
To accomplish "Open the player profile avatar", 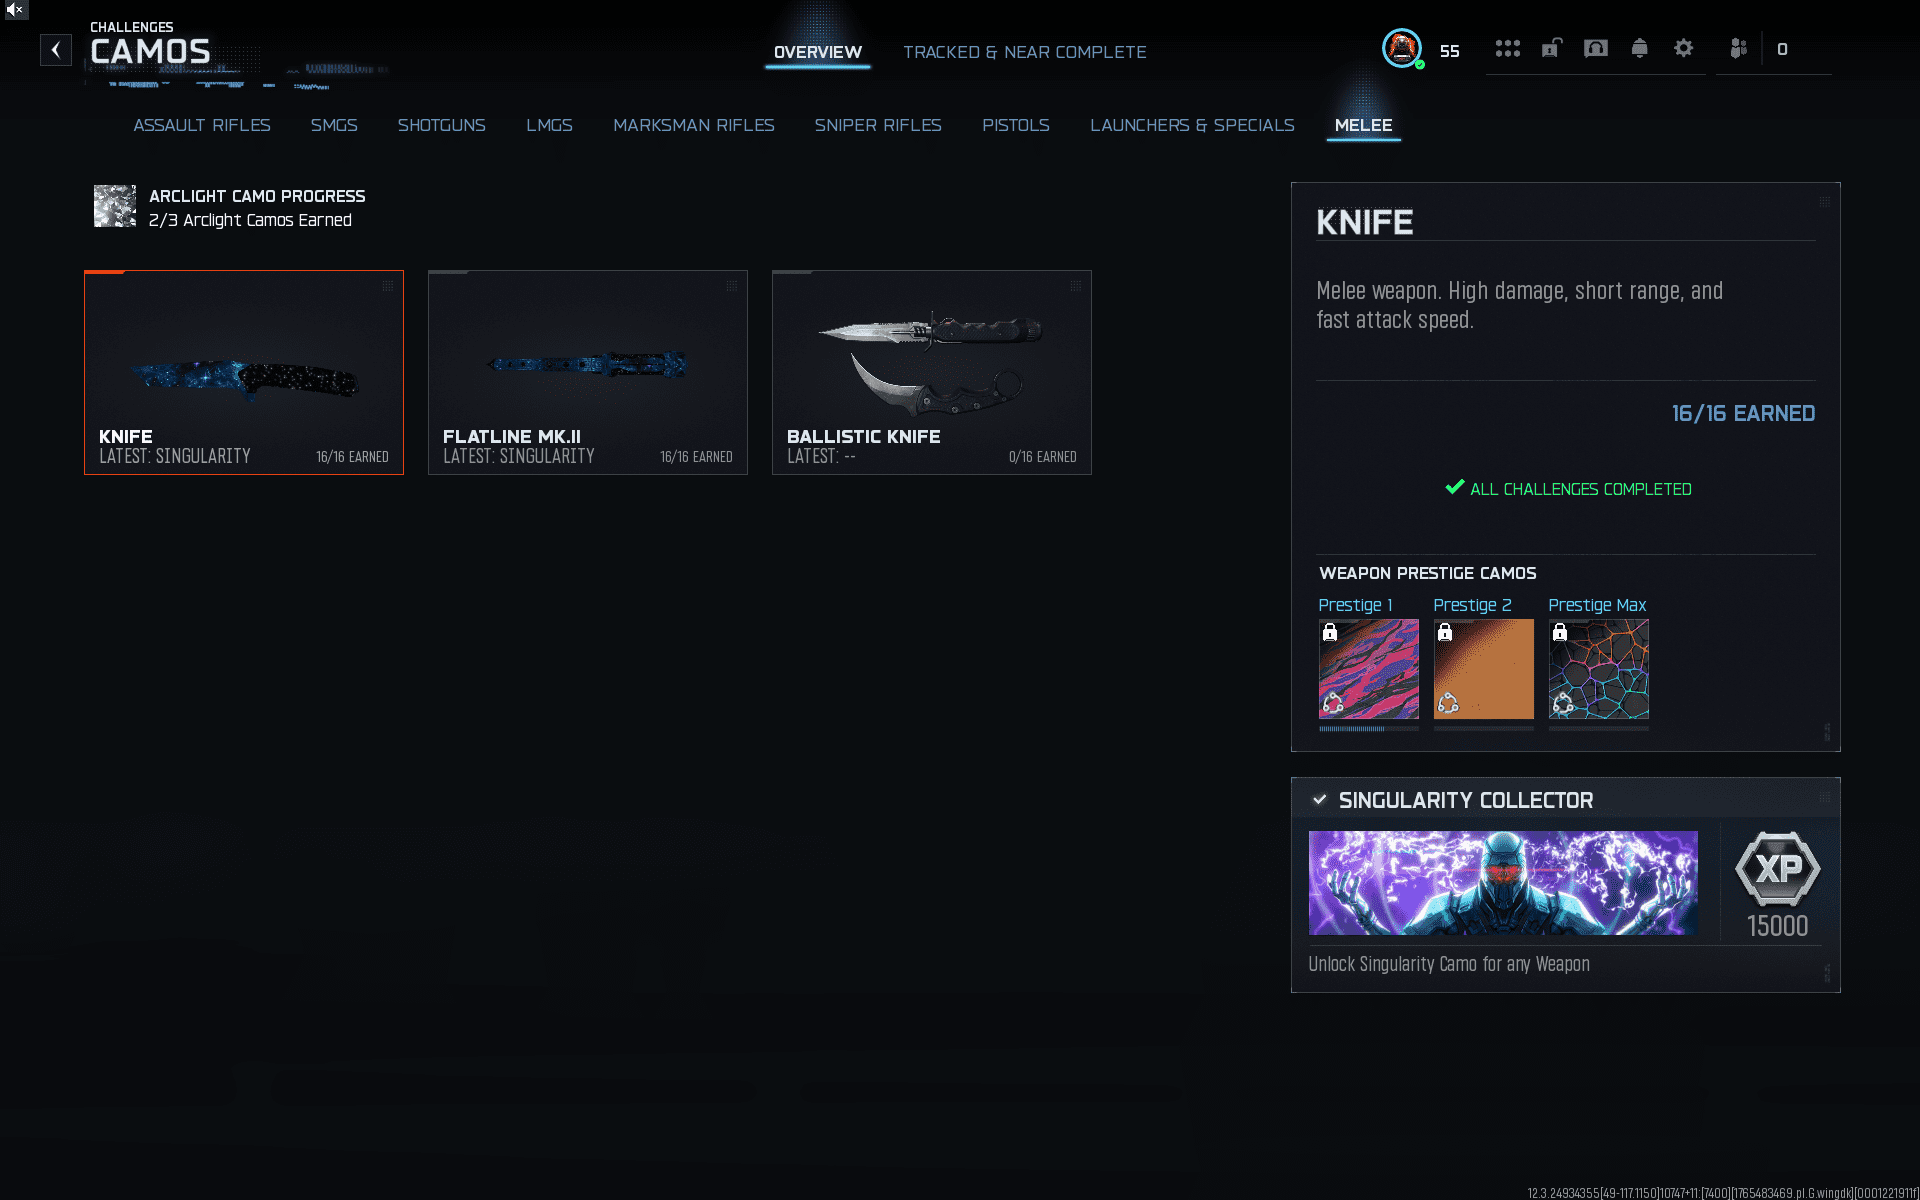I will [1402, 48].
